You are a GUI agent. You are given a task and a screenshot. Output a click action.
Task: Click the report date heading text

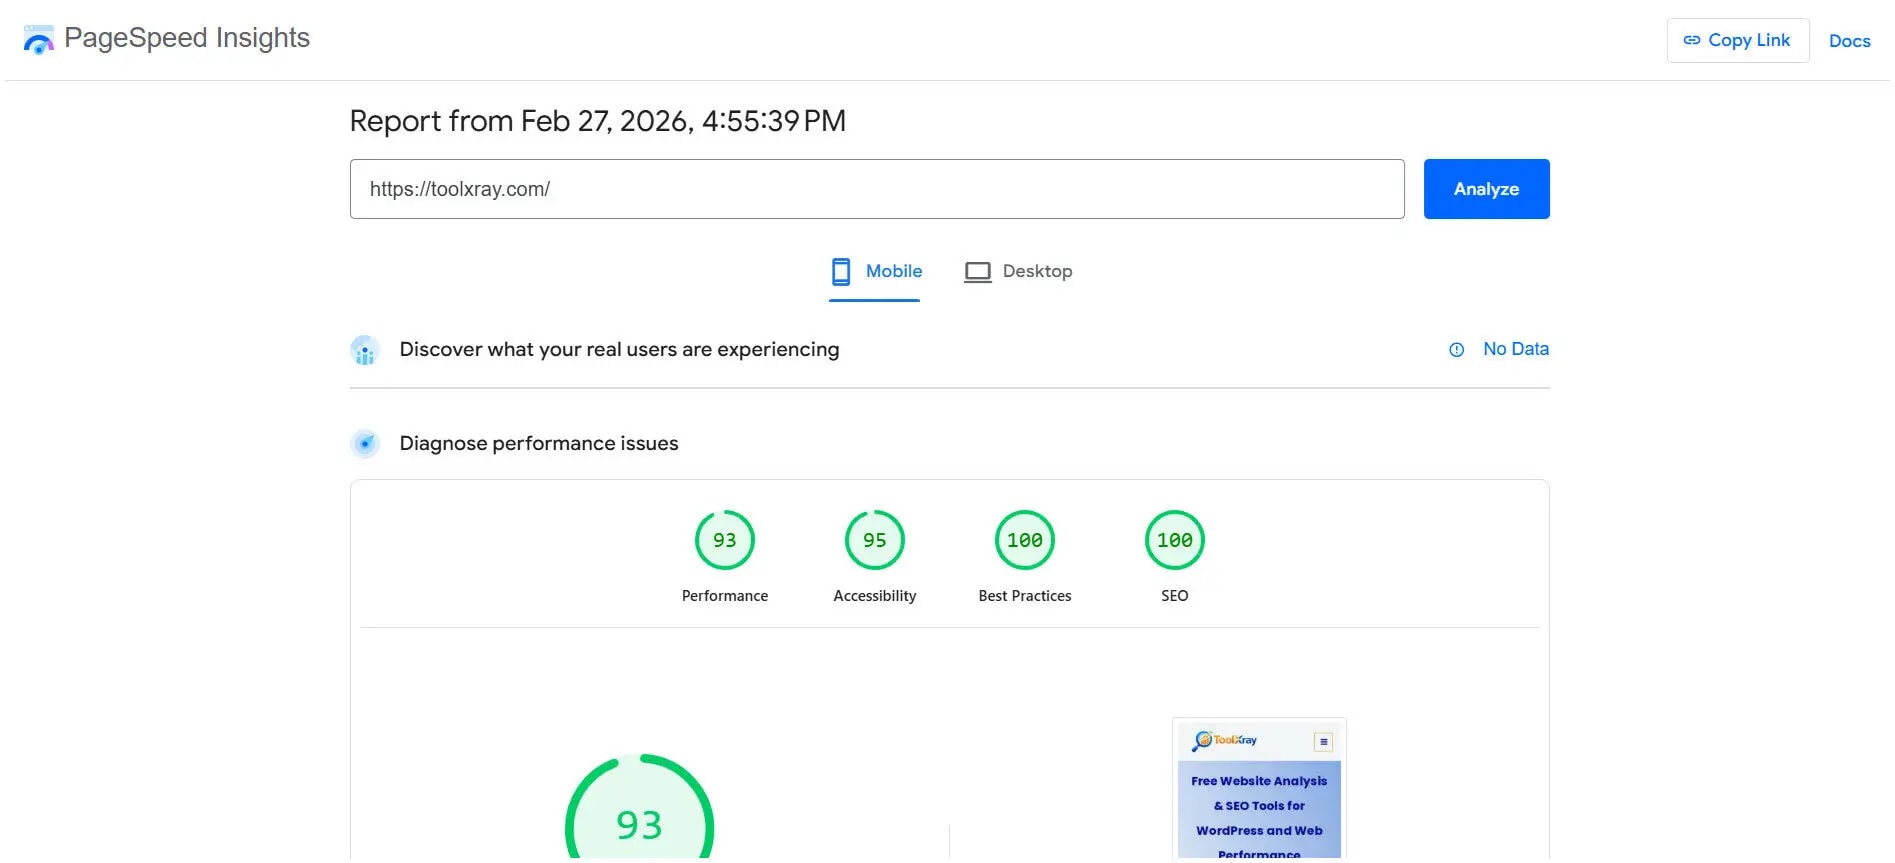point(598,121)
